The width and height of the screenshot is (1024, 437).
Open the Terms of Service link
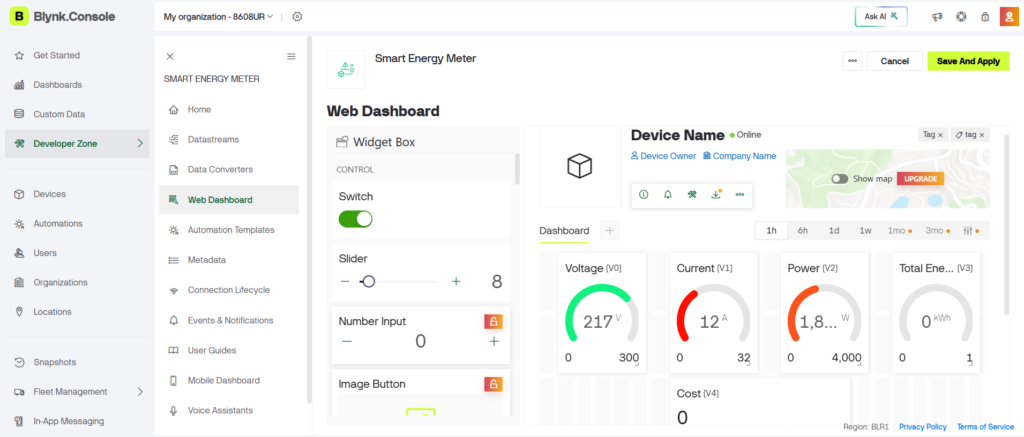click(985, 427)
